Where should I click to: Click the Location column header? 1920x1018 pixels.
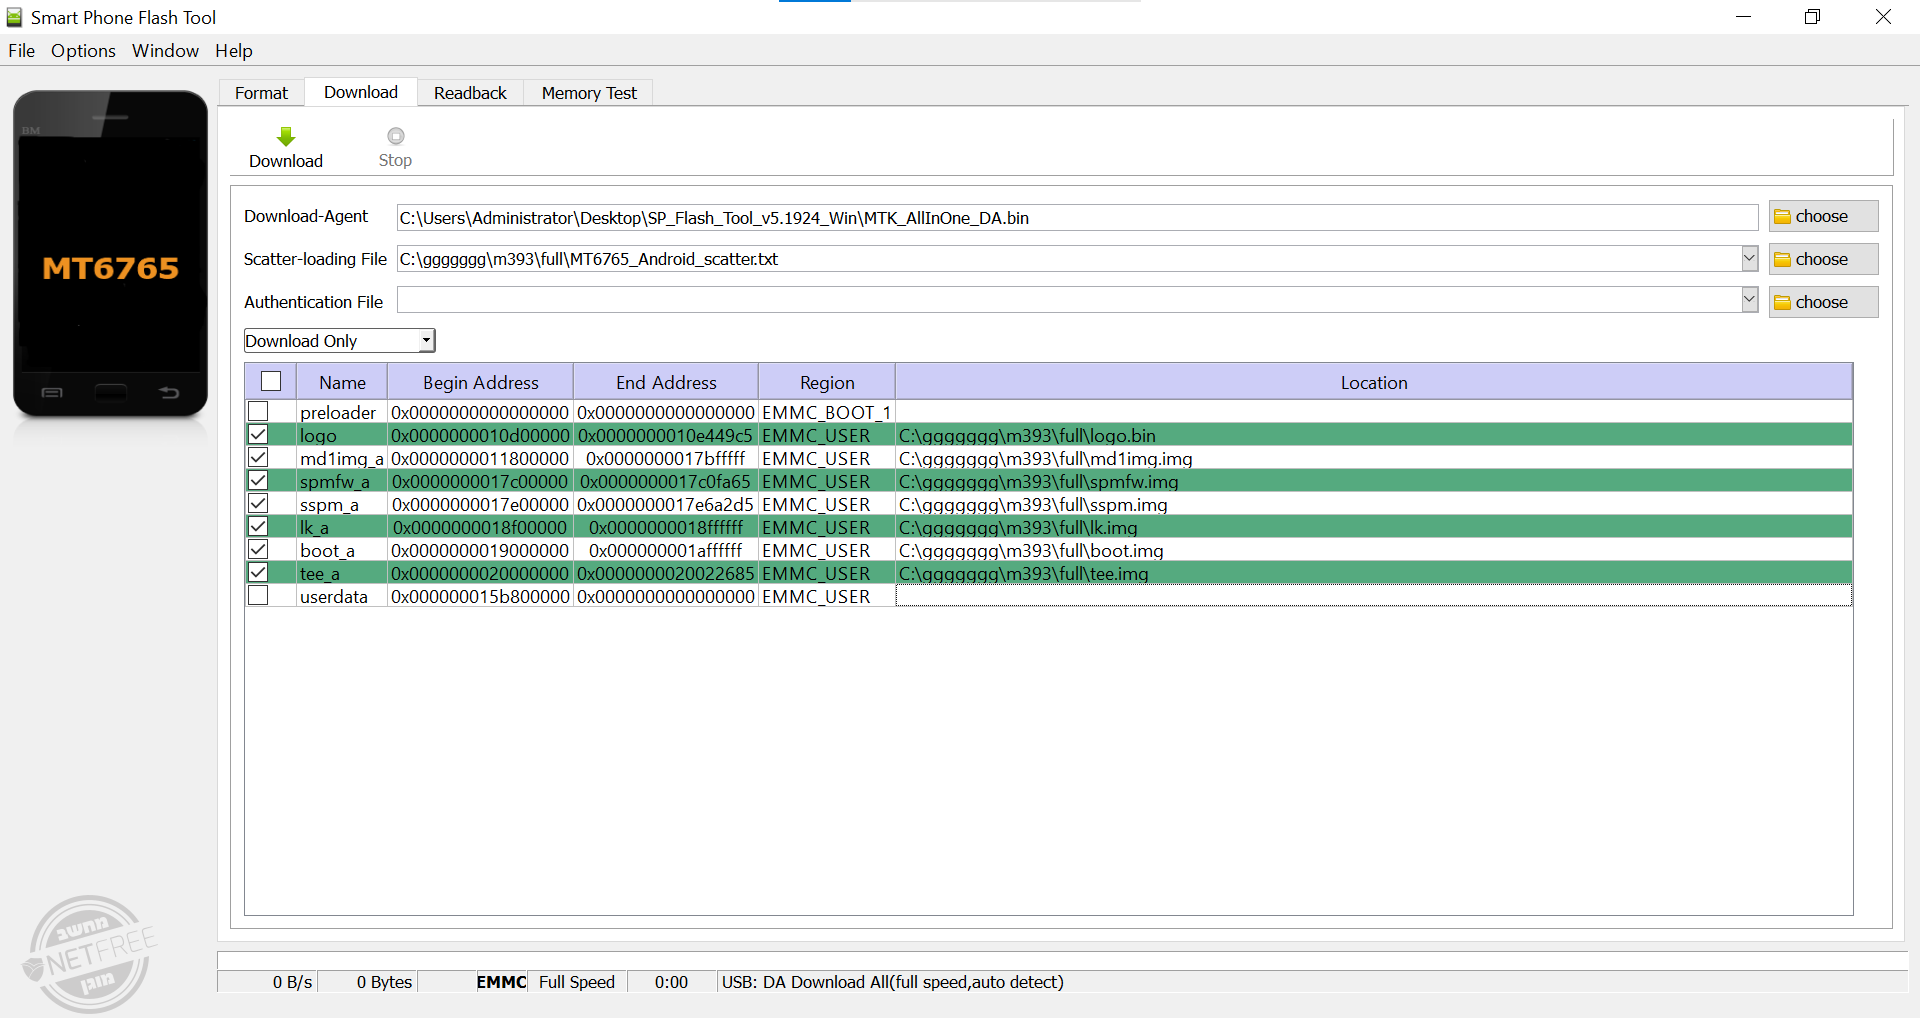click(x=1373, y=382)
